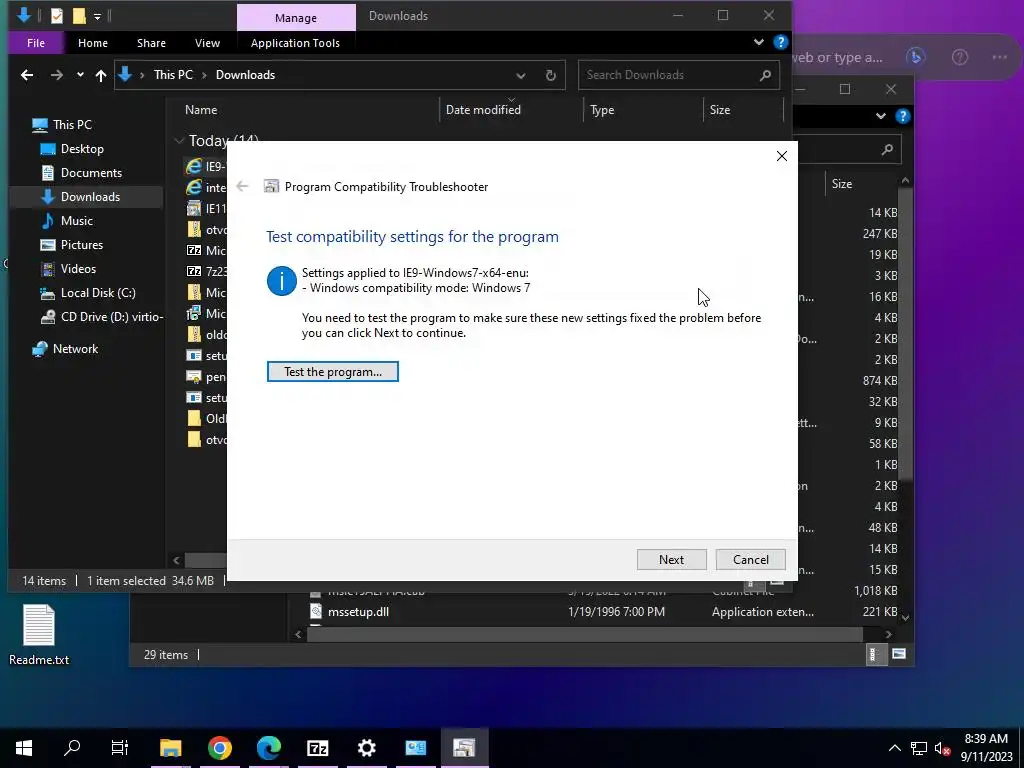Open Task View from the taskbar

[120, 748]
